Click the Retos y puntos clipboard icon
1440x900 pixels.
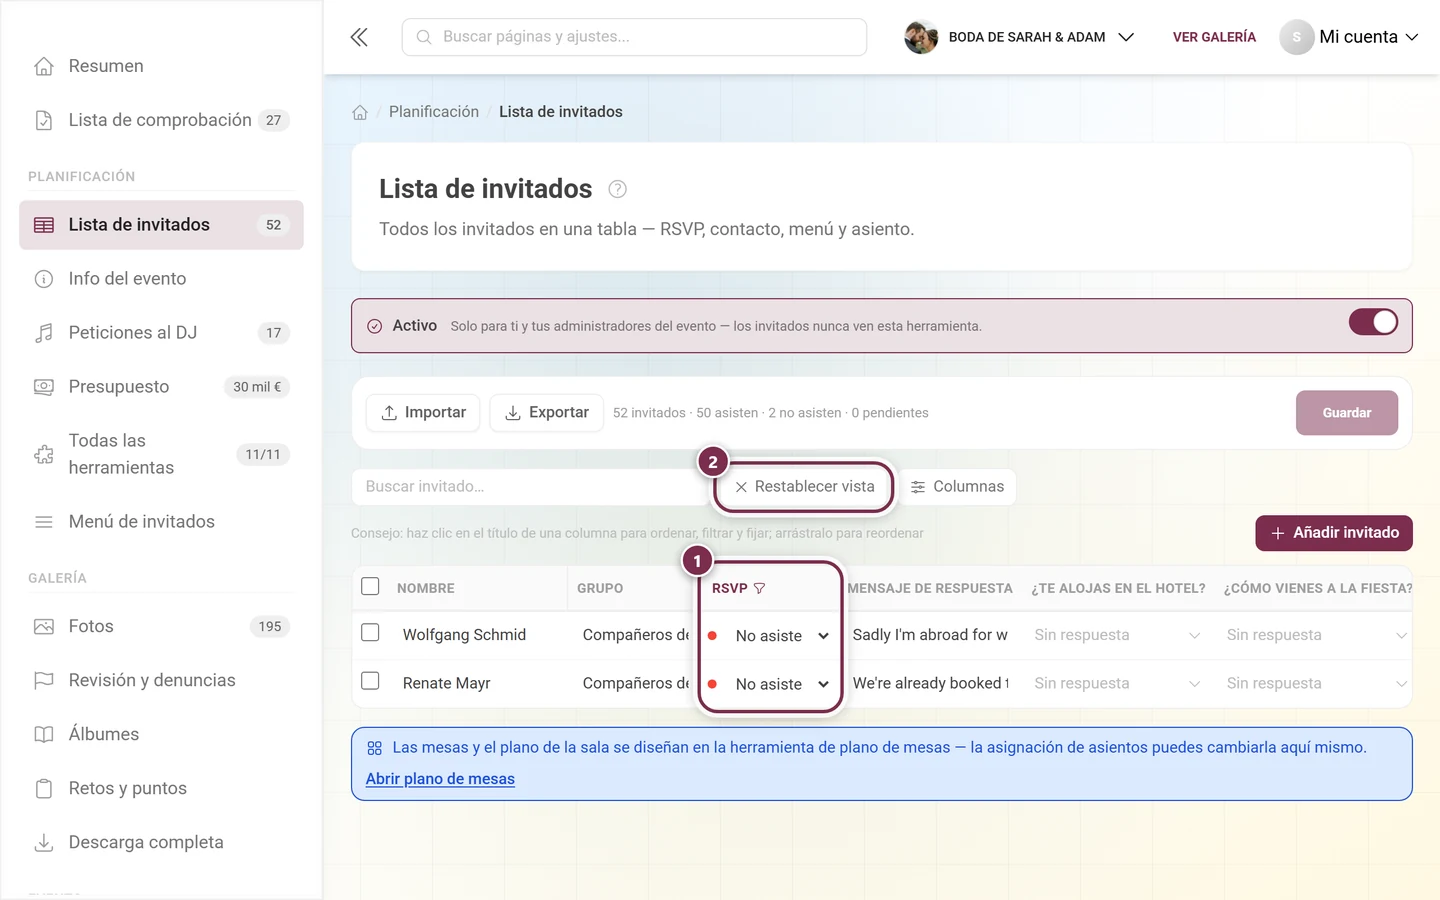pos(44,789)
